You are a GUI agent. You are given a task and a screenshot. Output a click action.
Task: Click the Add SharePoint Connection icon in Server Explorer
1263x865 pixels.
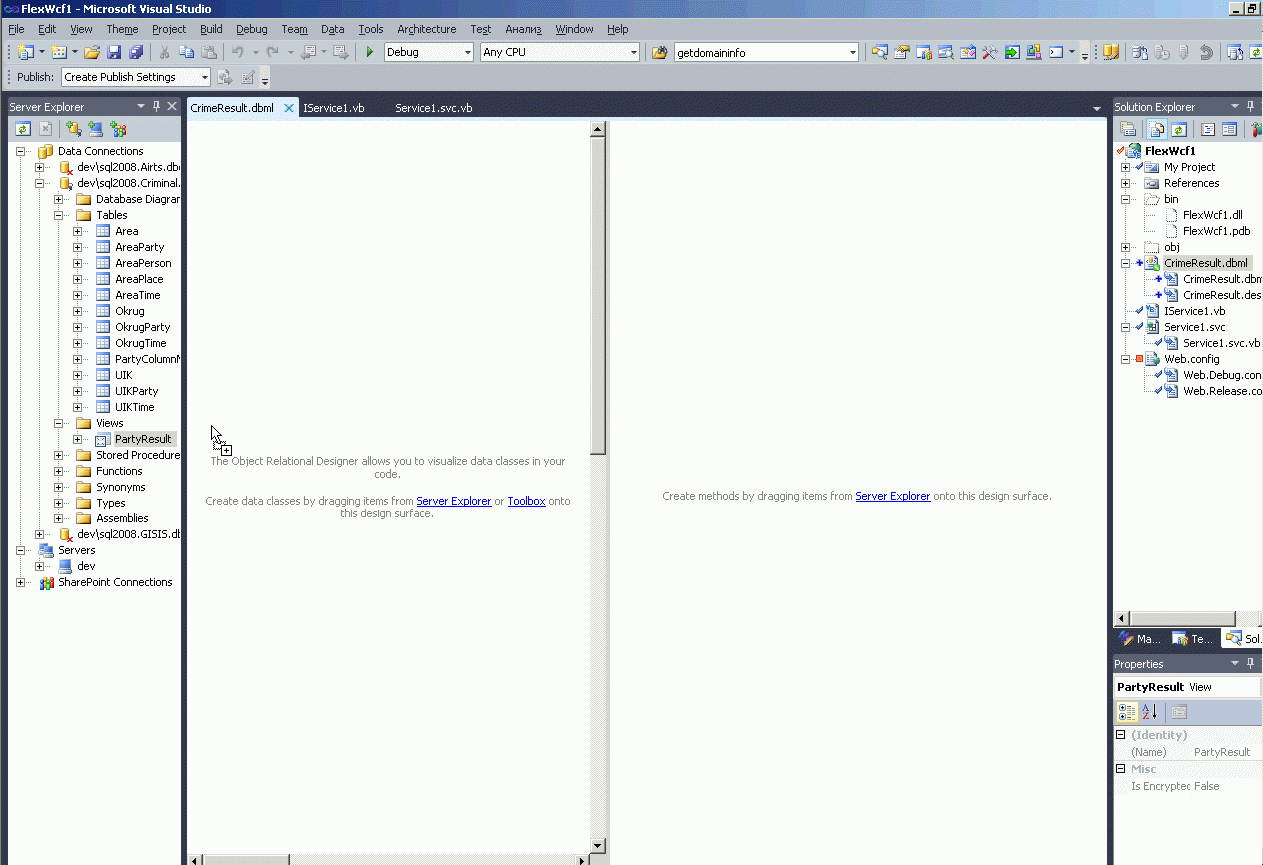pyautogui.click(x=118, y=128)
